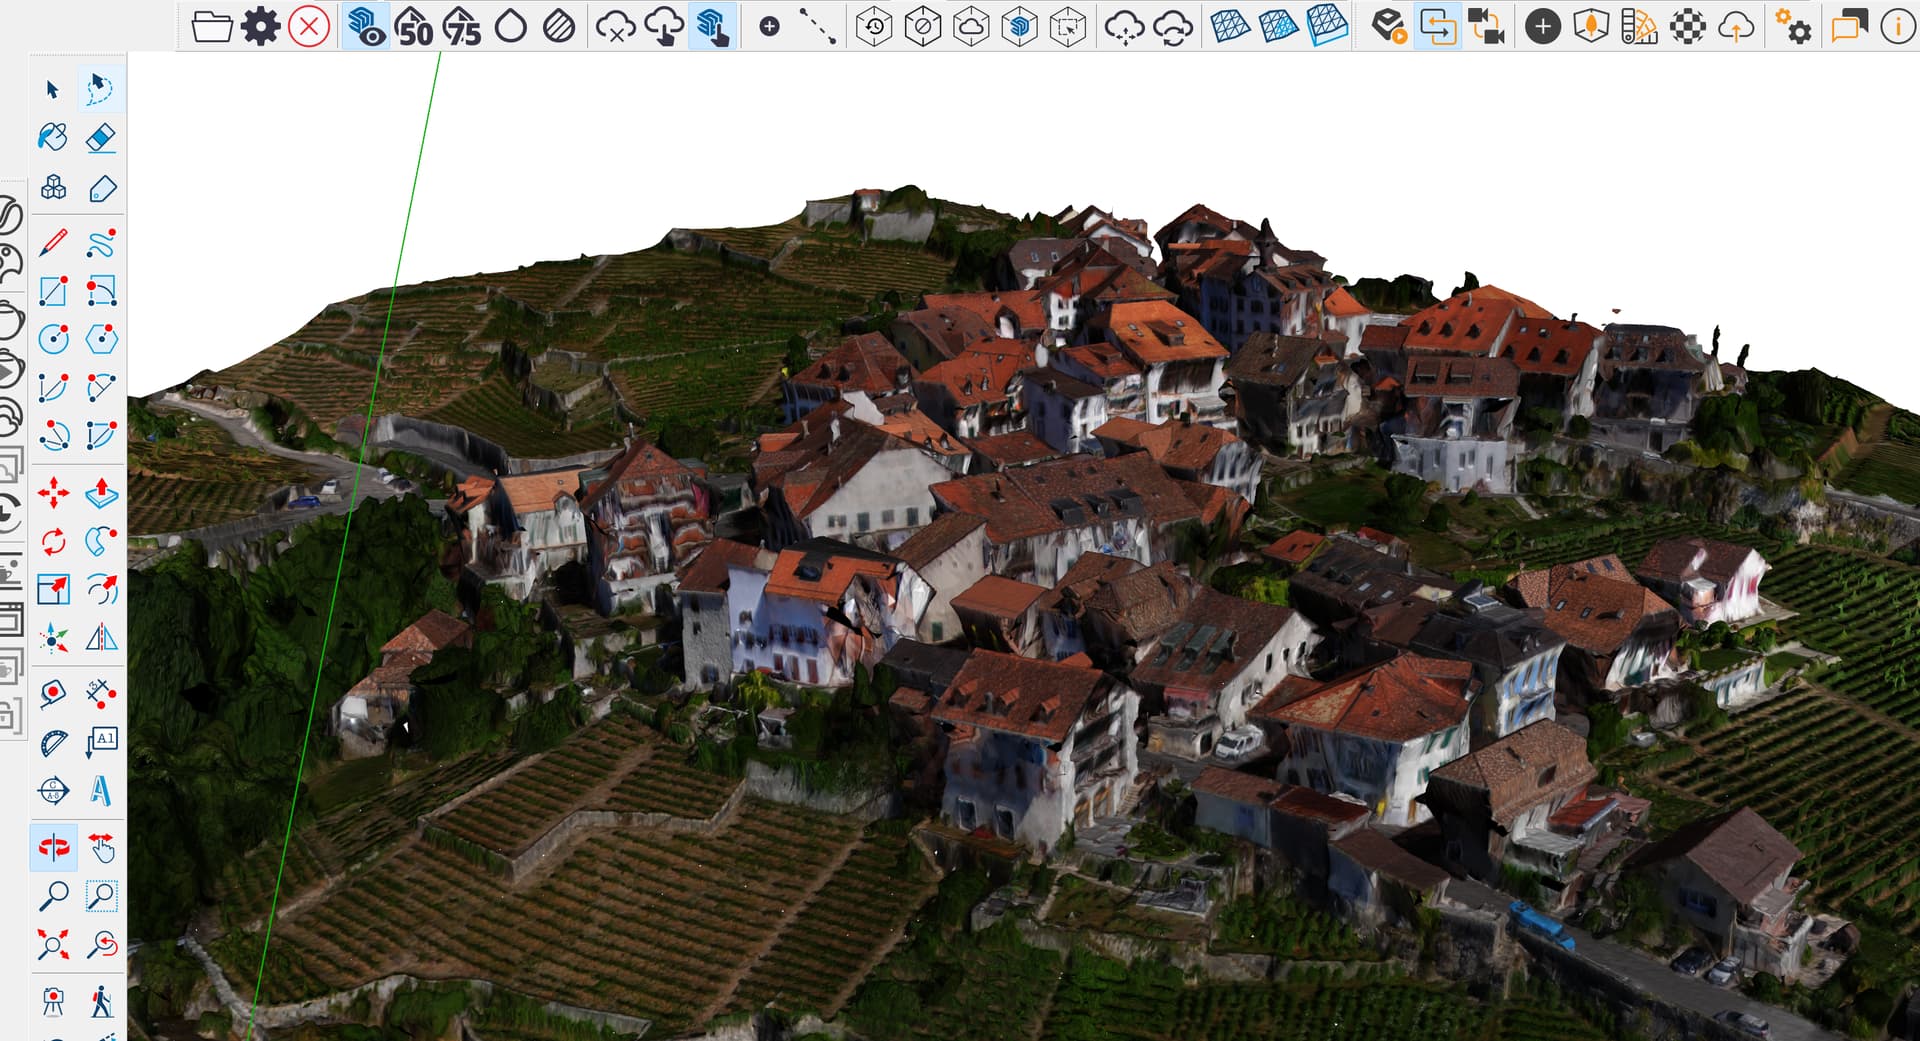Open the black gear settings
Viewport: 1920px width, 1041px height.
point(260,27)
